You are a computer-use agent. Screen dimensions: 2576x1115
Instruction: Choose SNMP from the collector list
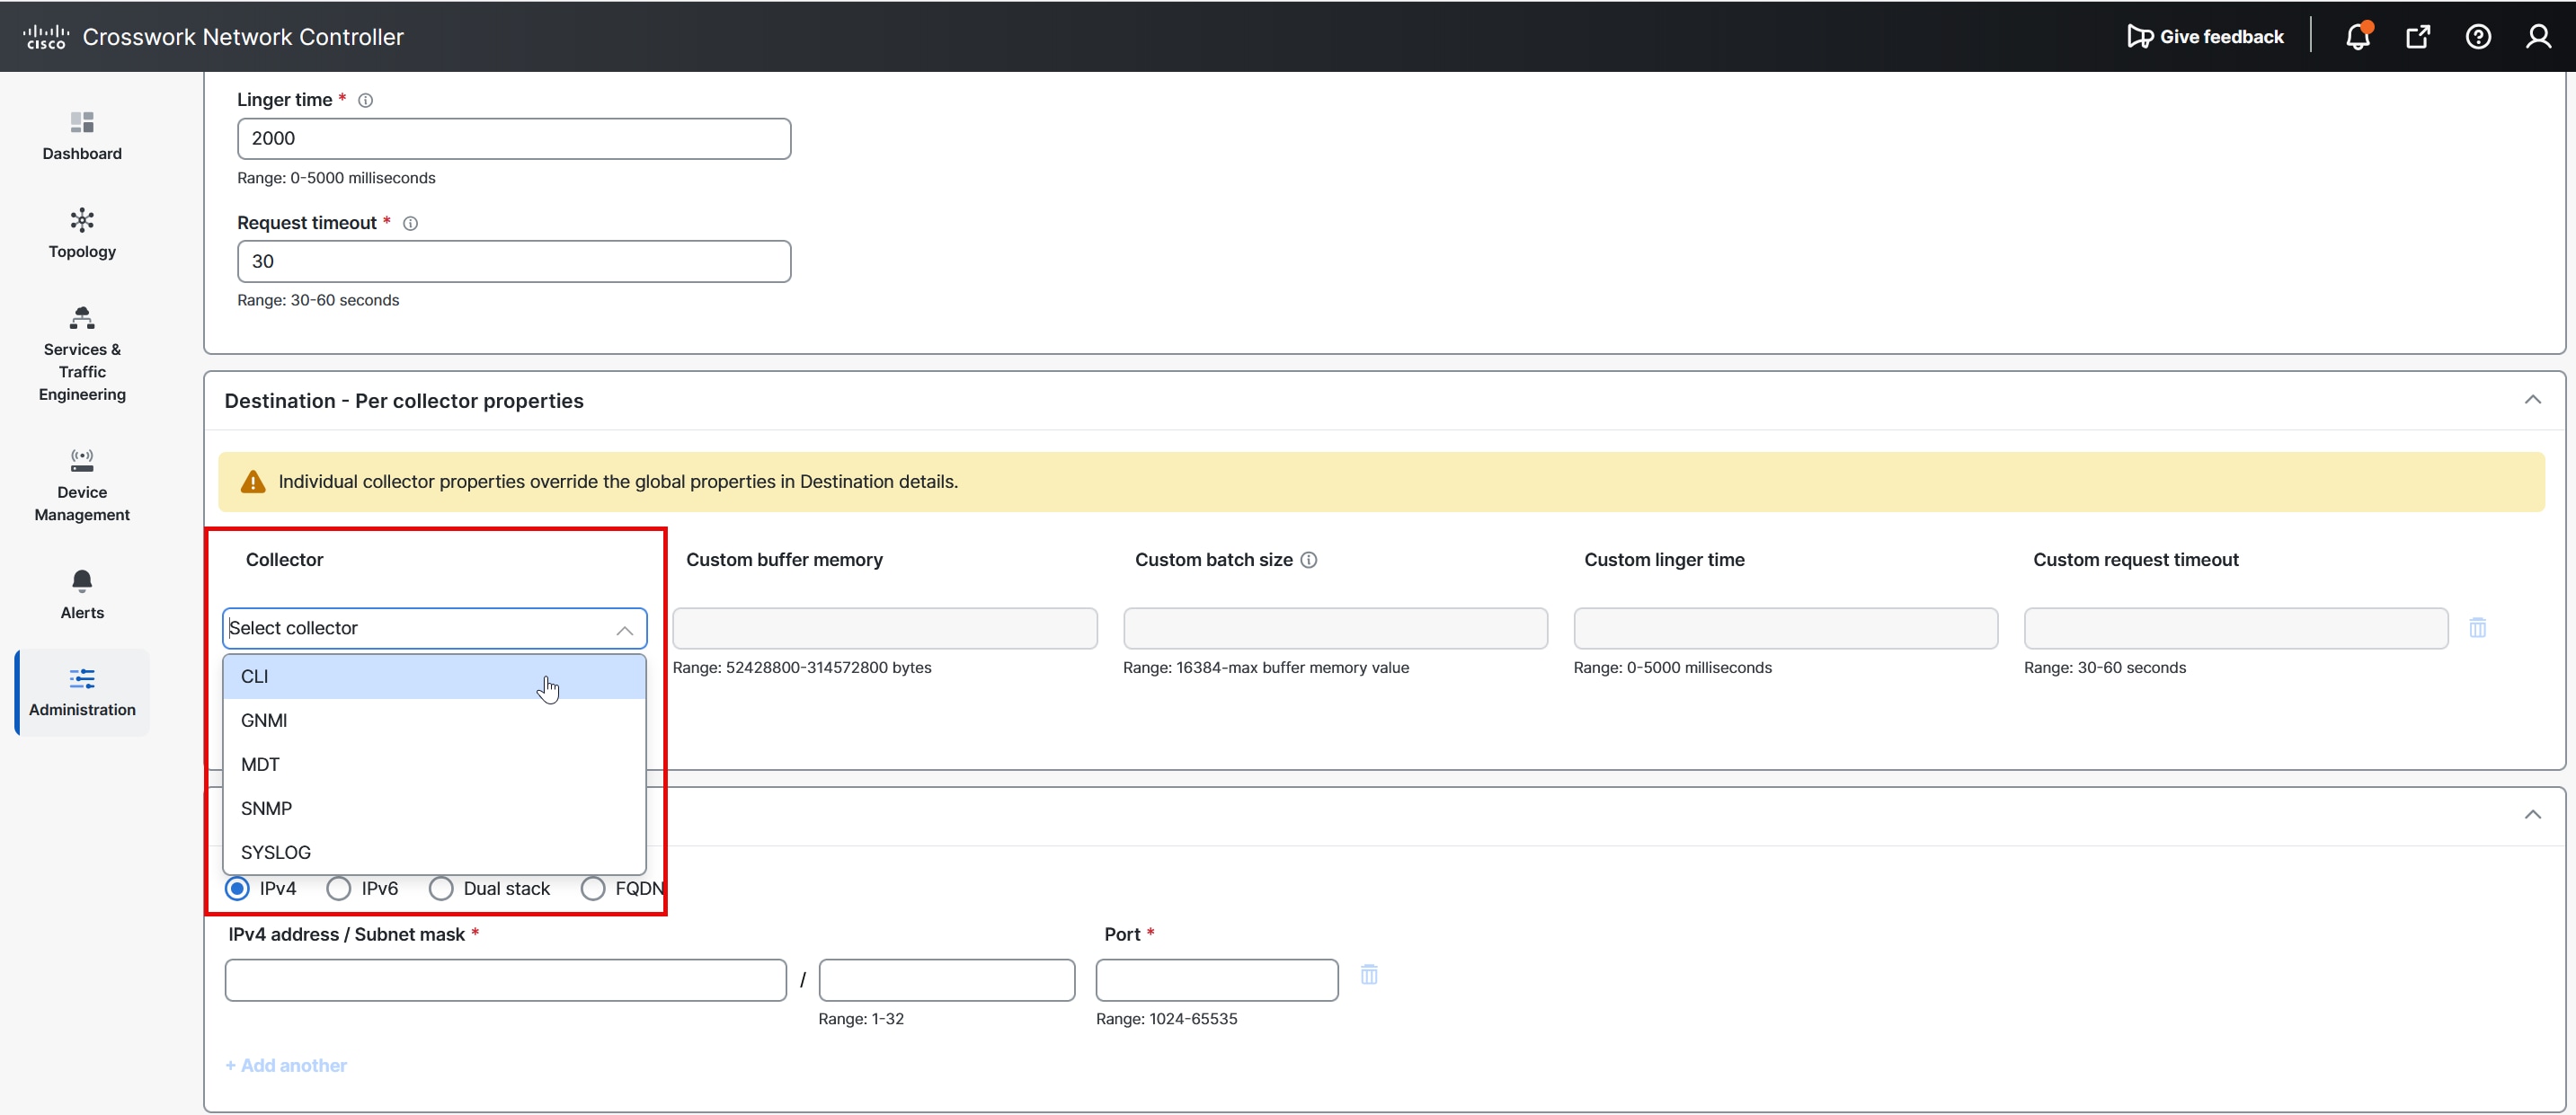[266, 808]
